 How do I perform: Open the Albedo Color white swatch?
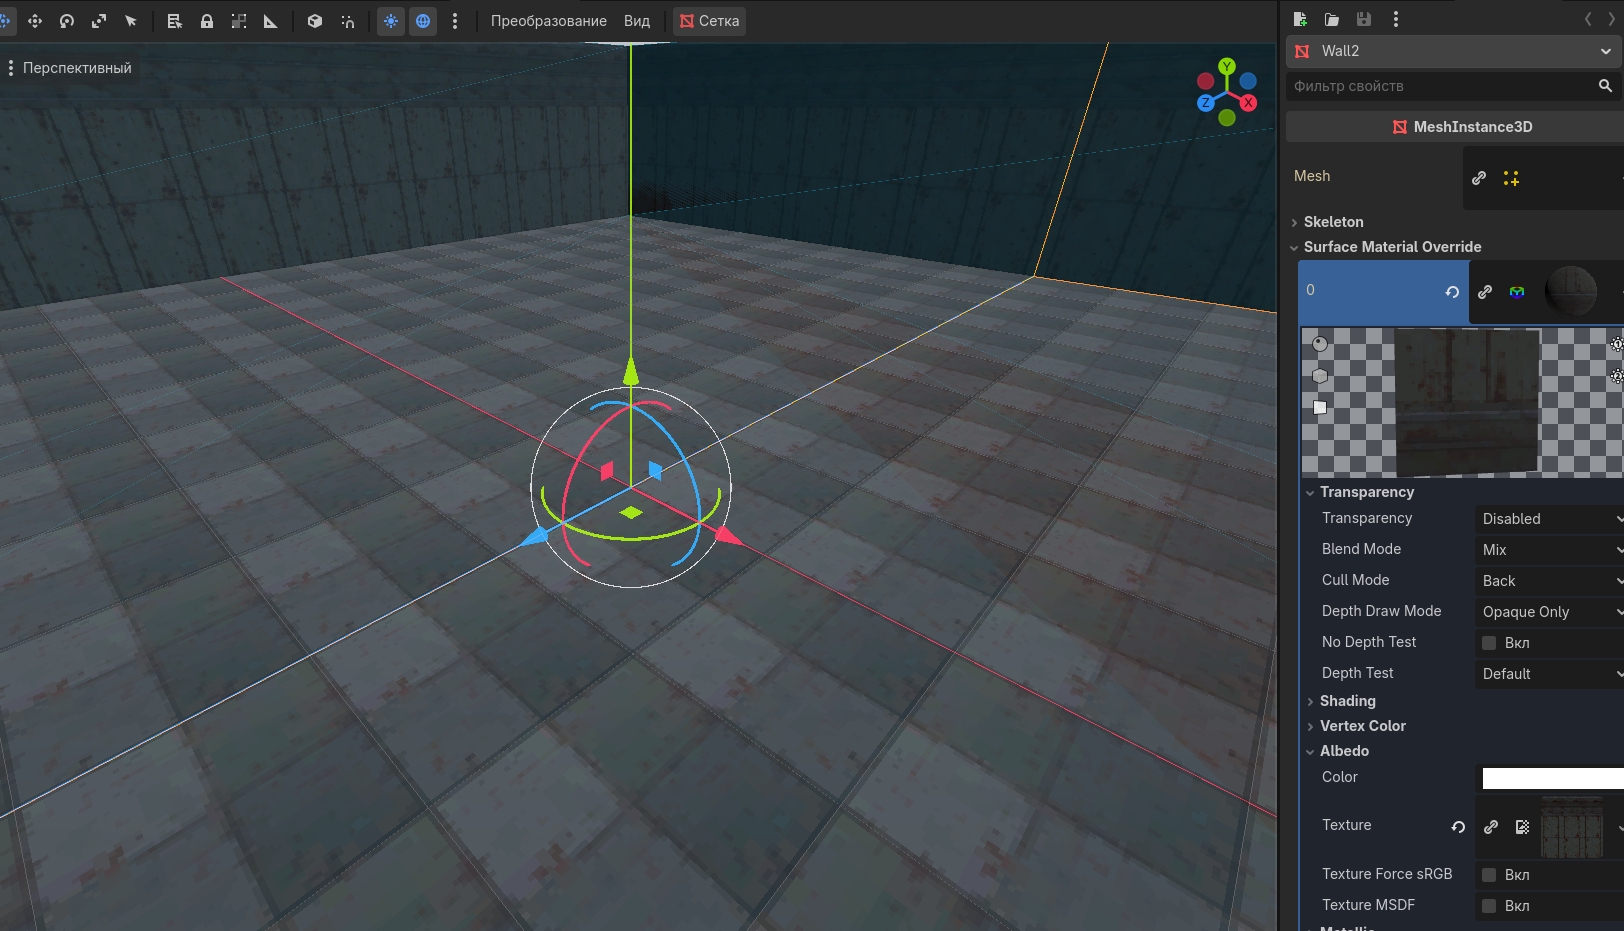point(1552,778)
